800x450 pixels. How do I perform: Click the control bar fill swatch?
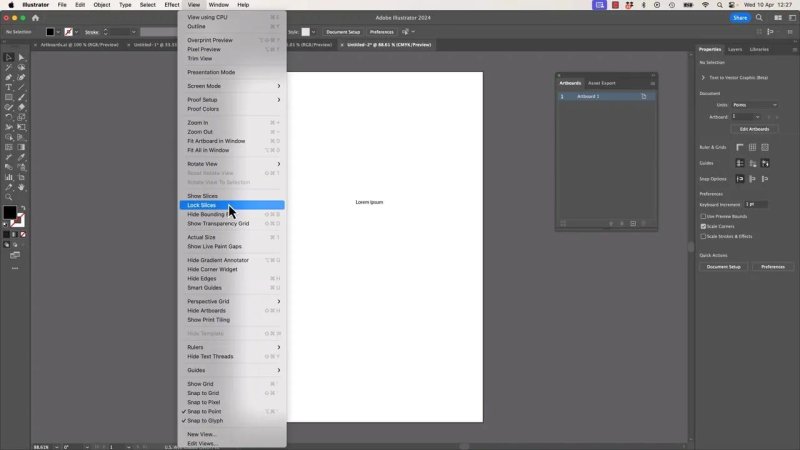click(x=50, y=32)
